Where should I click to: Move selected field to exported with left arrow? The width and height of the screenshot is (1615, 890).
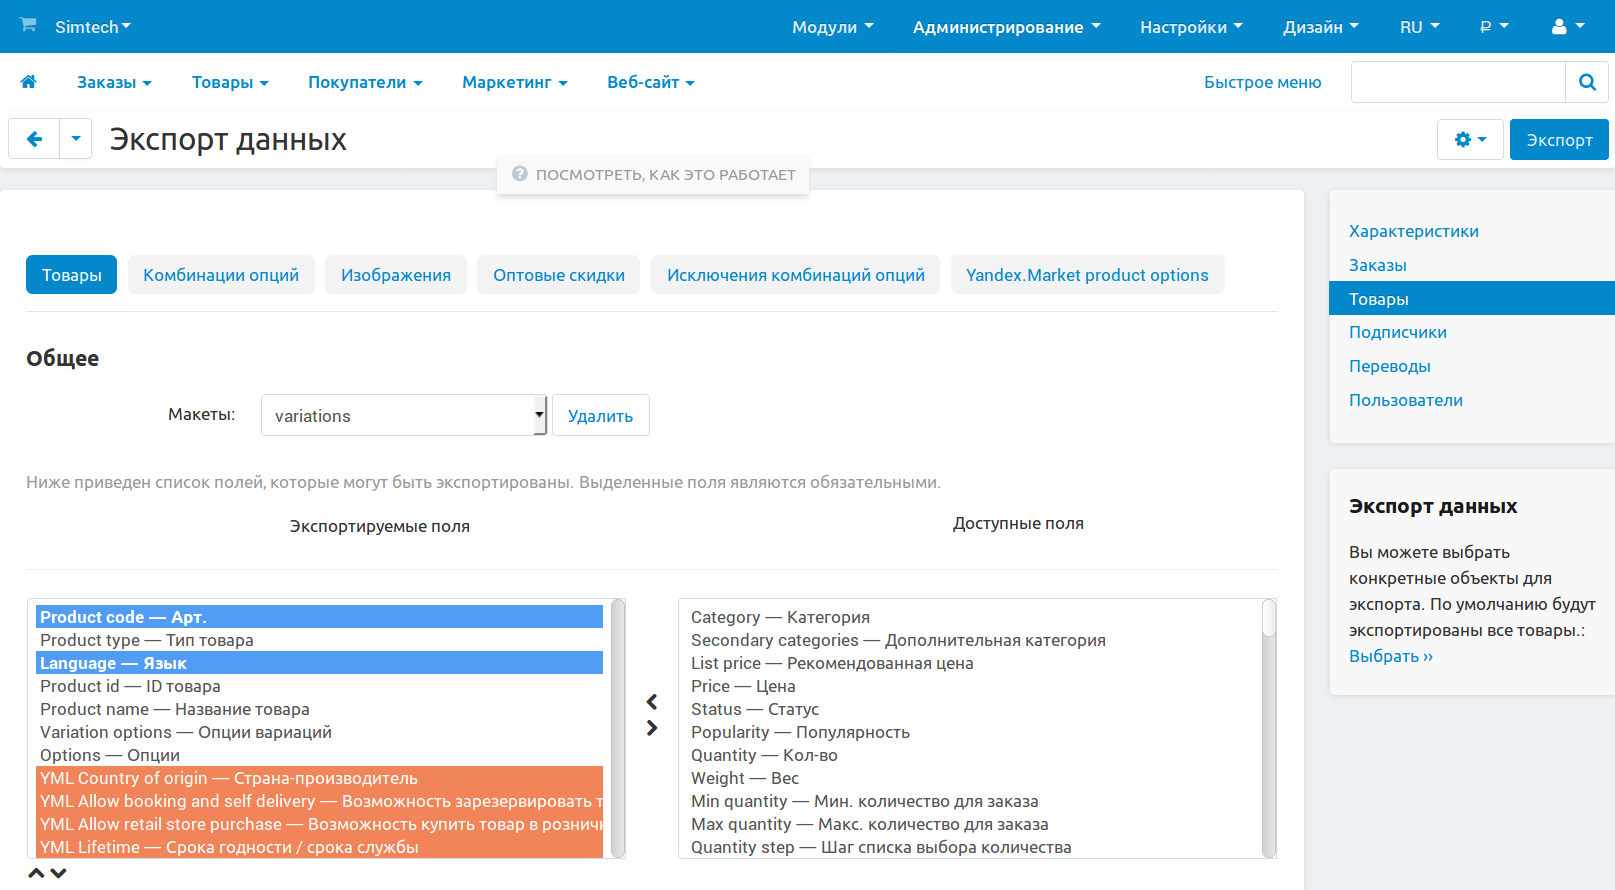tap(652, 702)
